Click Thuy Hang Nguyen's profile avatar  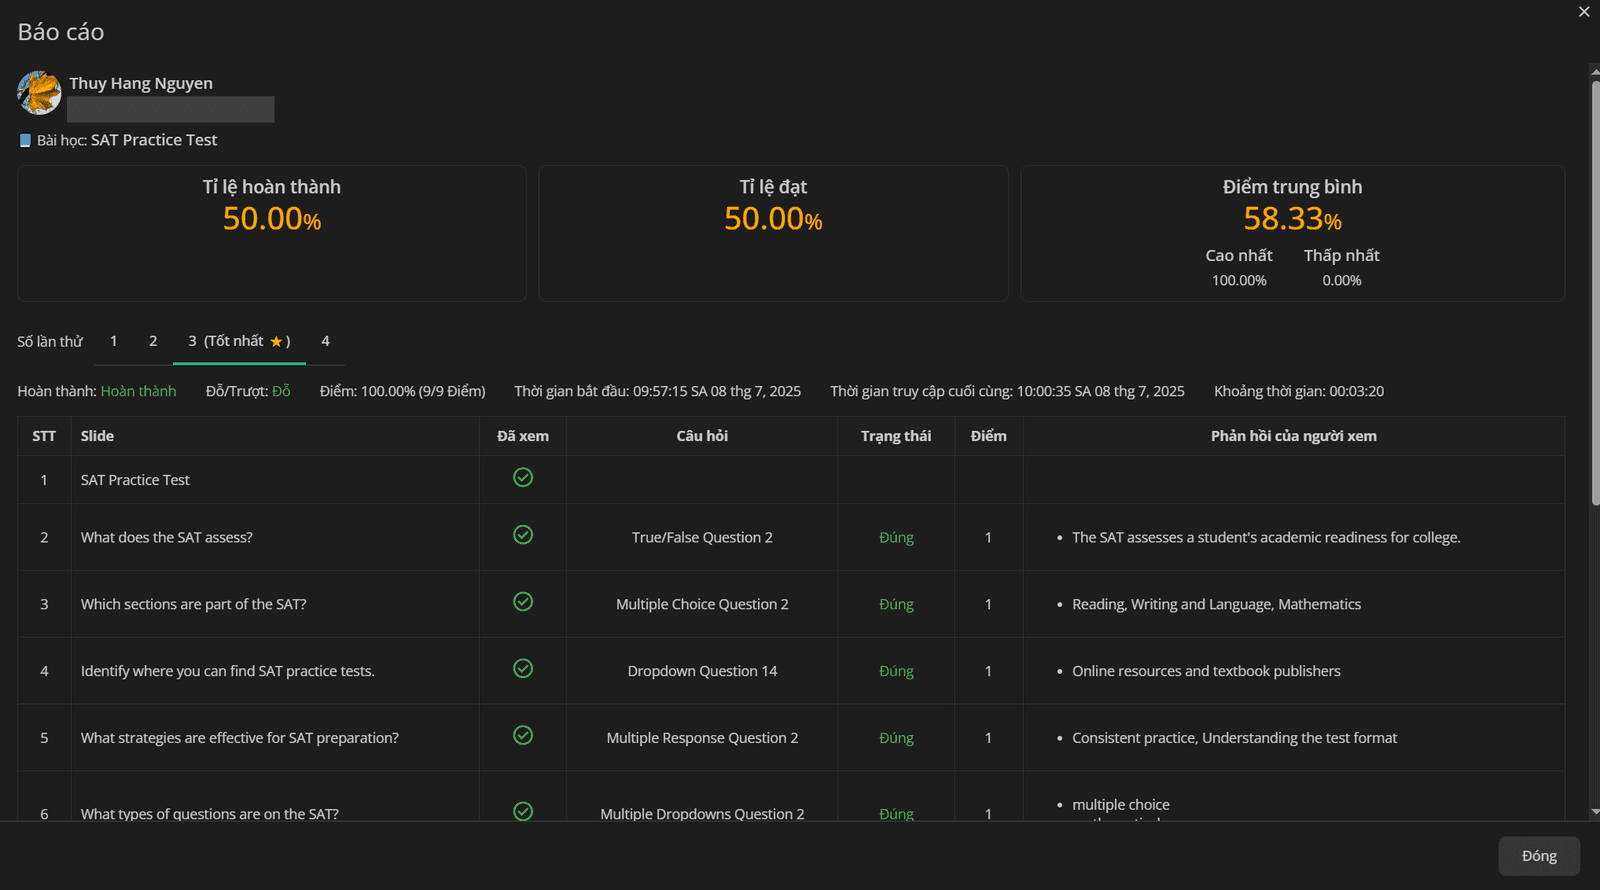(x=40, y=93)
